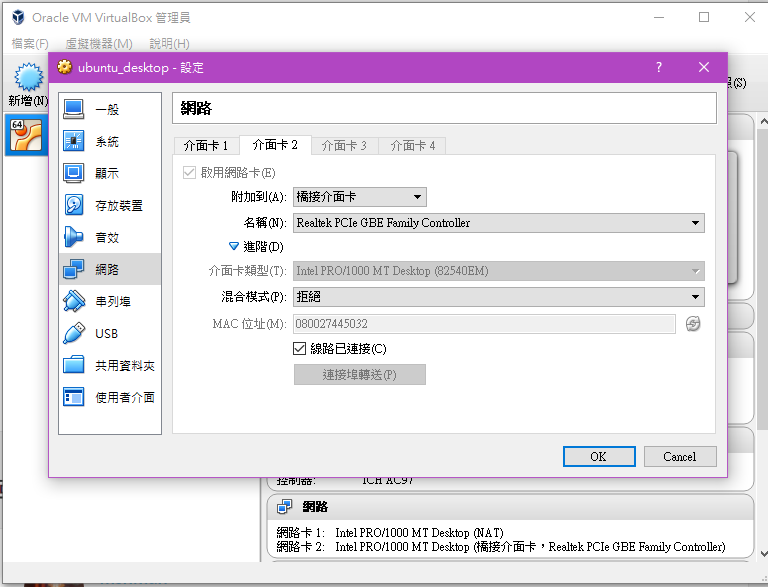
Task: Toggle the 啟用網路卡 checkbox
Action: point(189,172)
